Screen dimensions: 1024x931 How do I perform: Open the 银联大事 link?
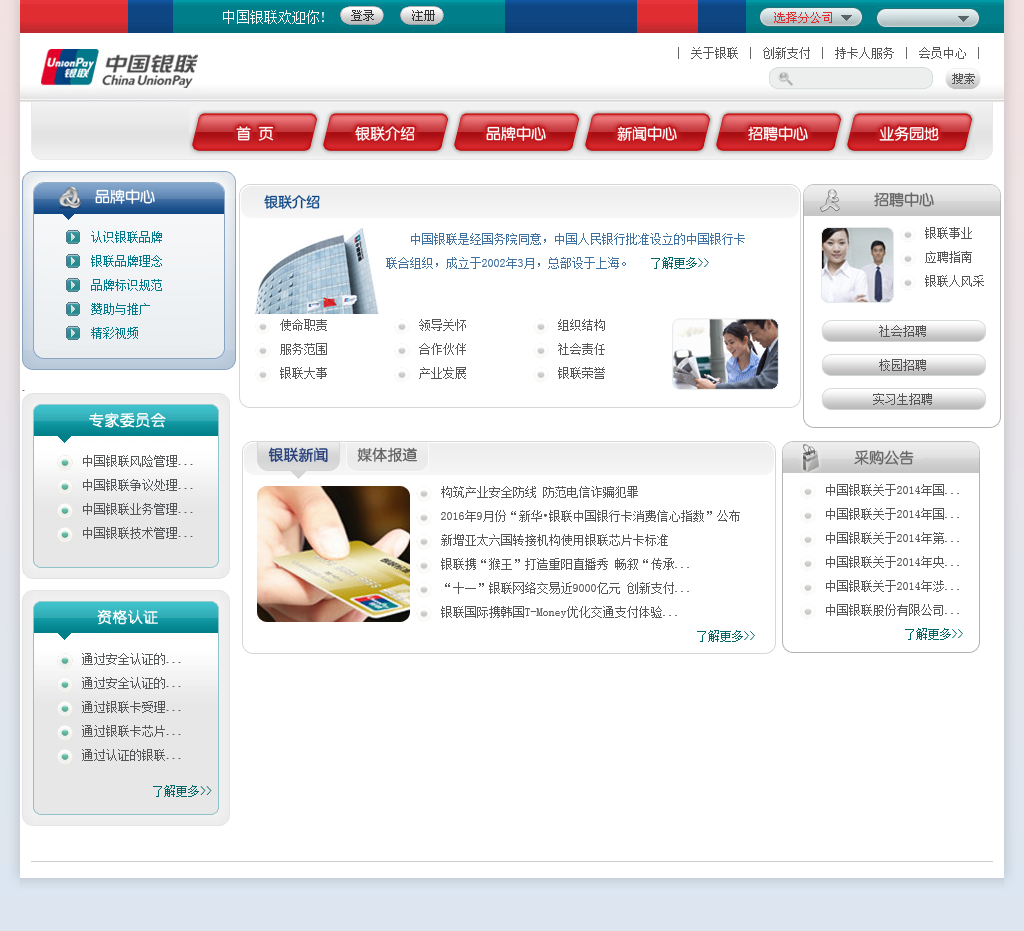point(304,373)
